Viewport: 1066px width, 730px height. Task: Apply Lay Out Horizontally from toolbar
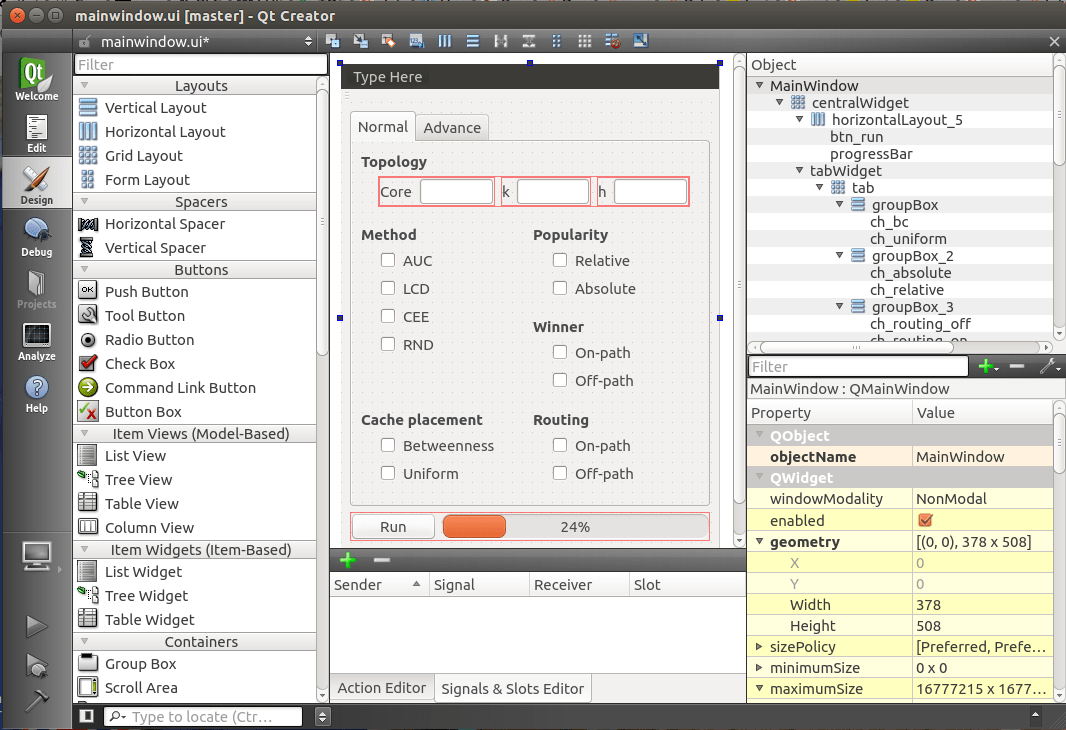pos(444,41)
